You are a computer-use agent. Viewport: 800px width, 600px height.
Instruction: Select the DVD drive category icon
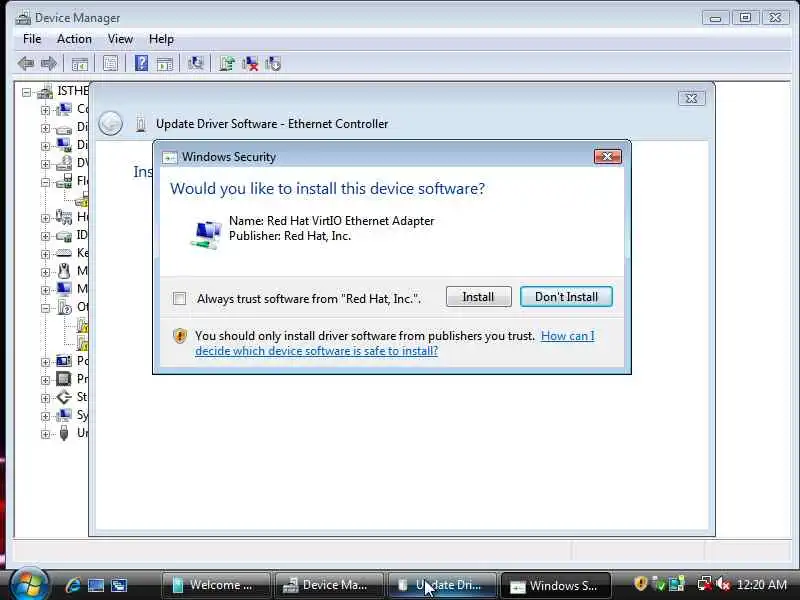point(64,163)
